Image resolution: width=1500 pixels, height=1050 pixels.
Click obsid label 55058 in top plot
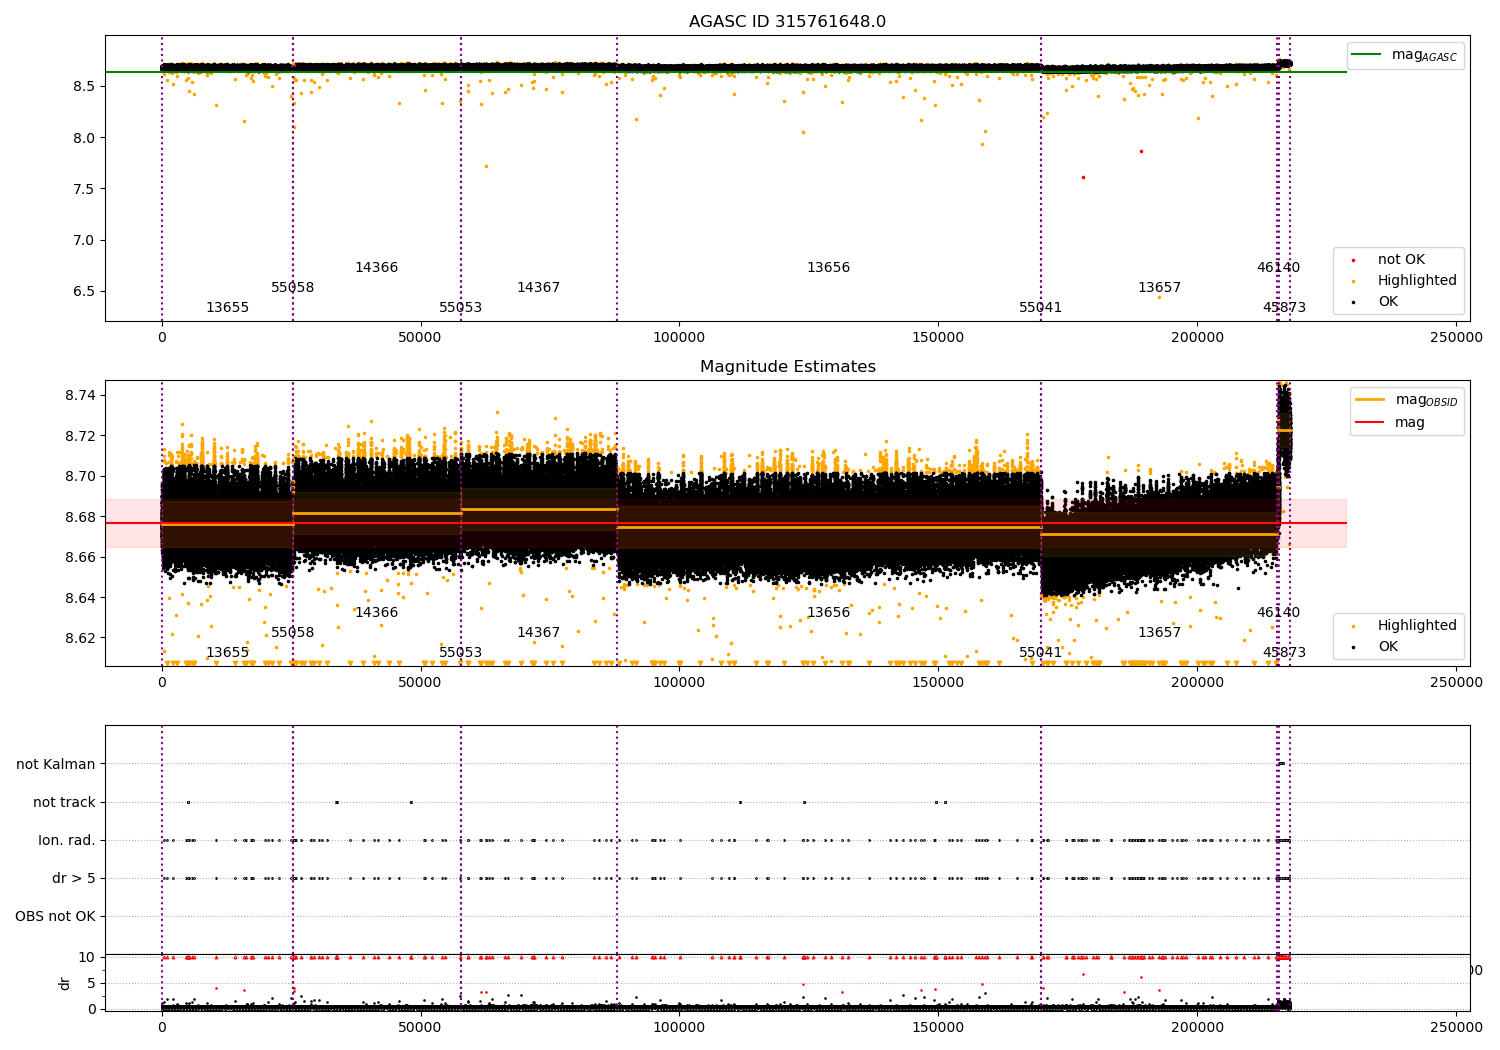(x=292, y=288)
